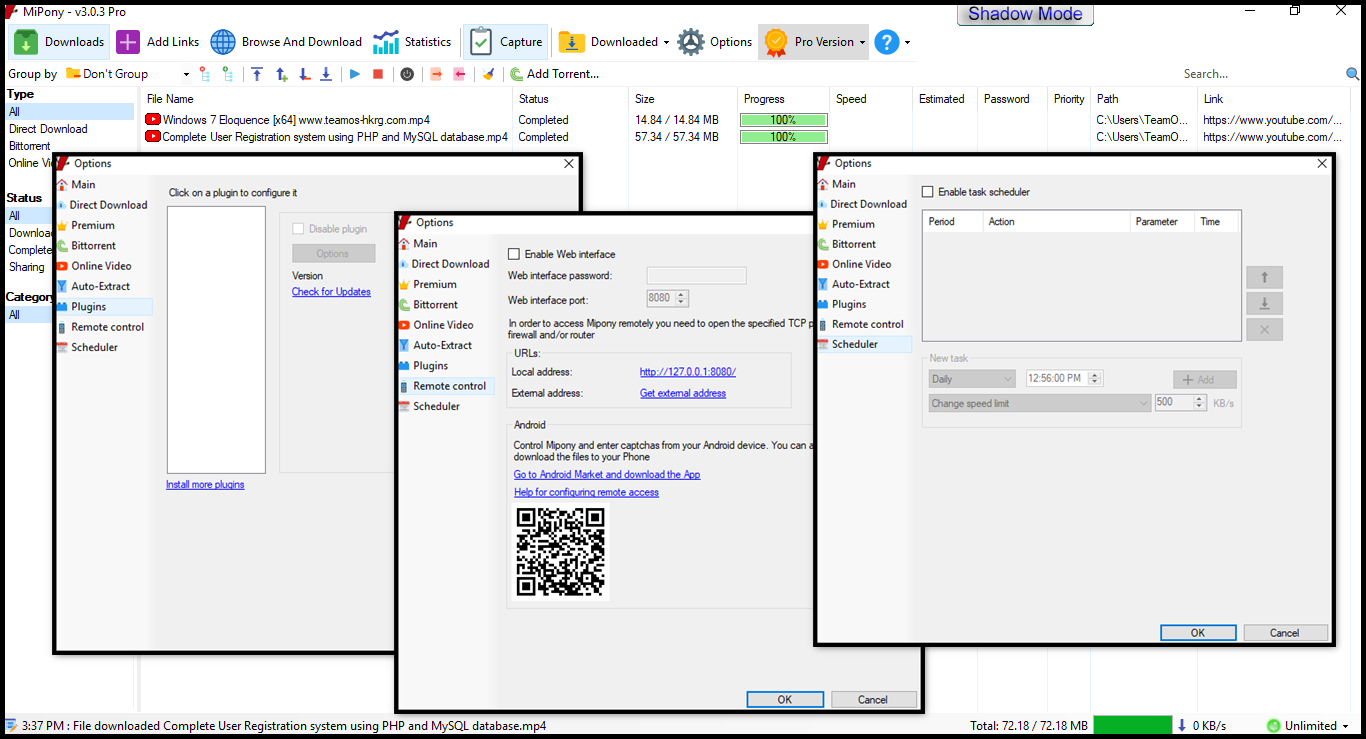Viewport: 1366px width, 739px height.
Task: Click the Get external address link
Action: 683,394
